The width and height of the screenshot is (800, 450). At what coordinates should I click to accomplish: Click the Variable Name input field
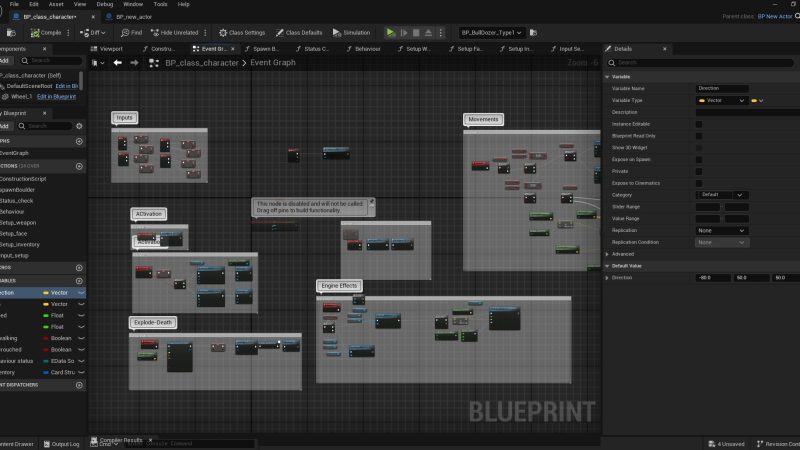tap(722, 88)
